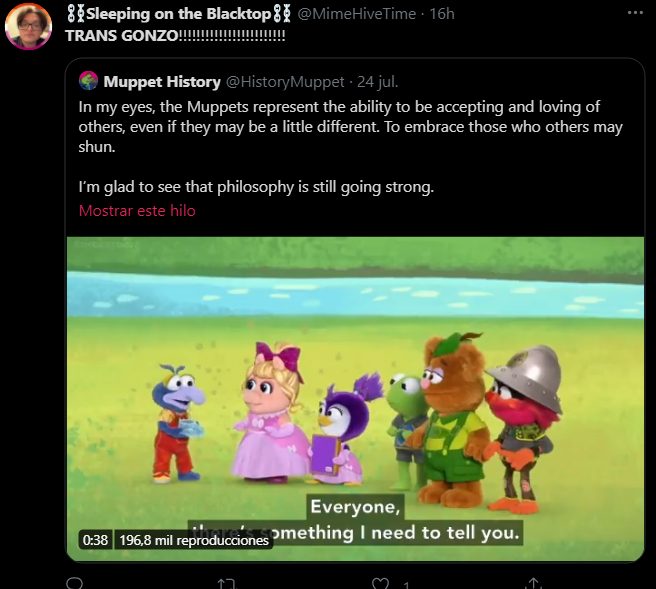Click the 0:38 video duration badge
Screen dimensions: 656x589
point(95,539)
